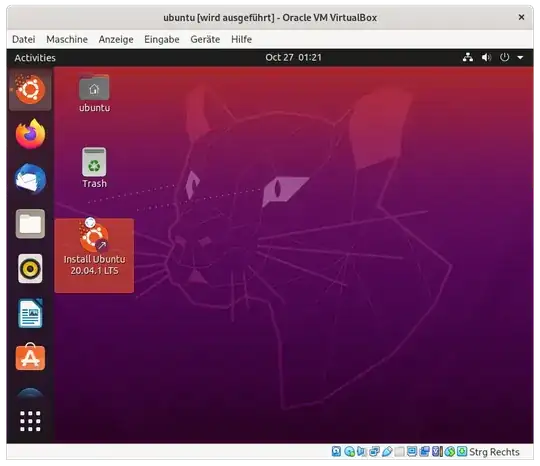Click the hard disk status bar icon
This screenshot has height=466, width=540.
(x=336, y=451)
